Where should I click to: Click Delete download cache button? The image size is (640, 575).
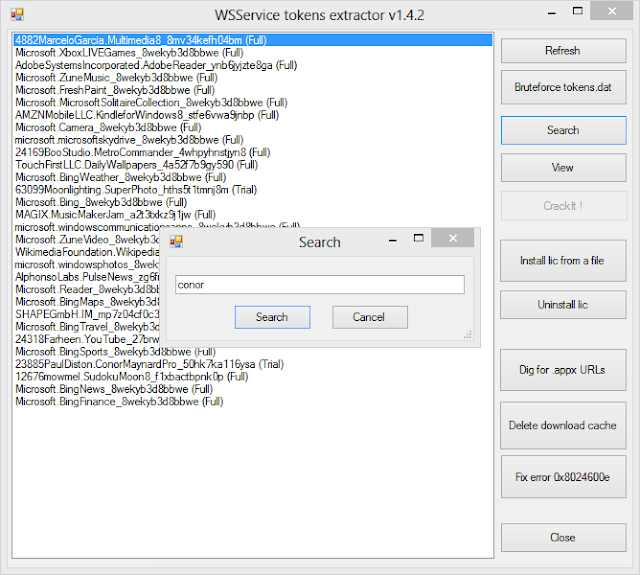coord(563,426)
